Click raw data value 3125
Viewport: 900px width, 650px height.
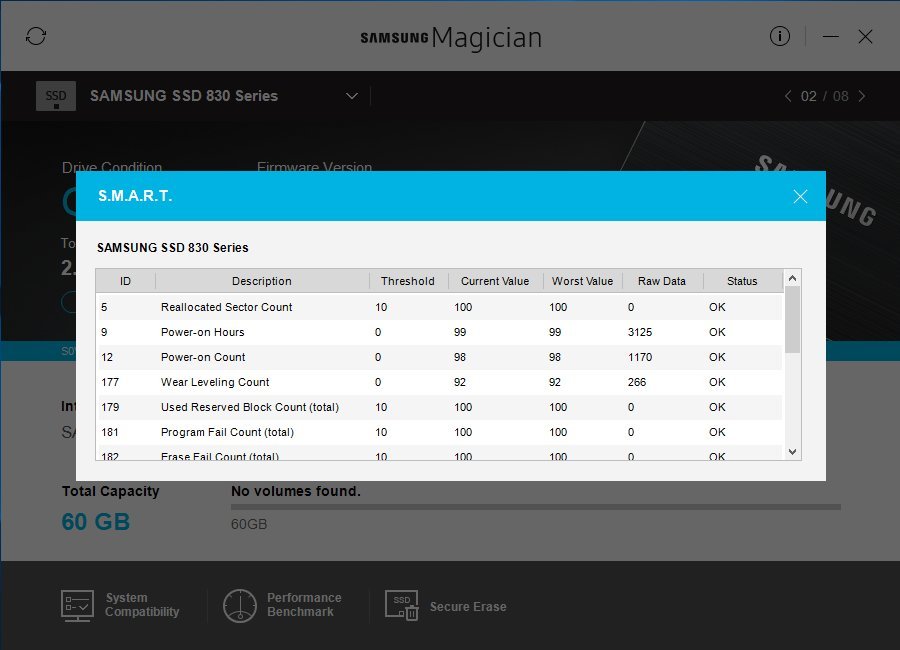point(640,332)
